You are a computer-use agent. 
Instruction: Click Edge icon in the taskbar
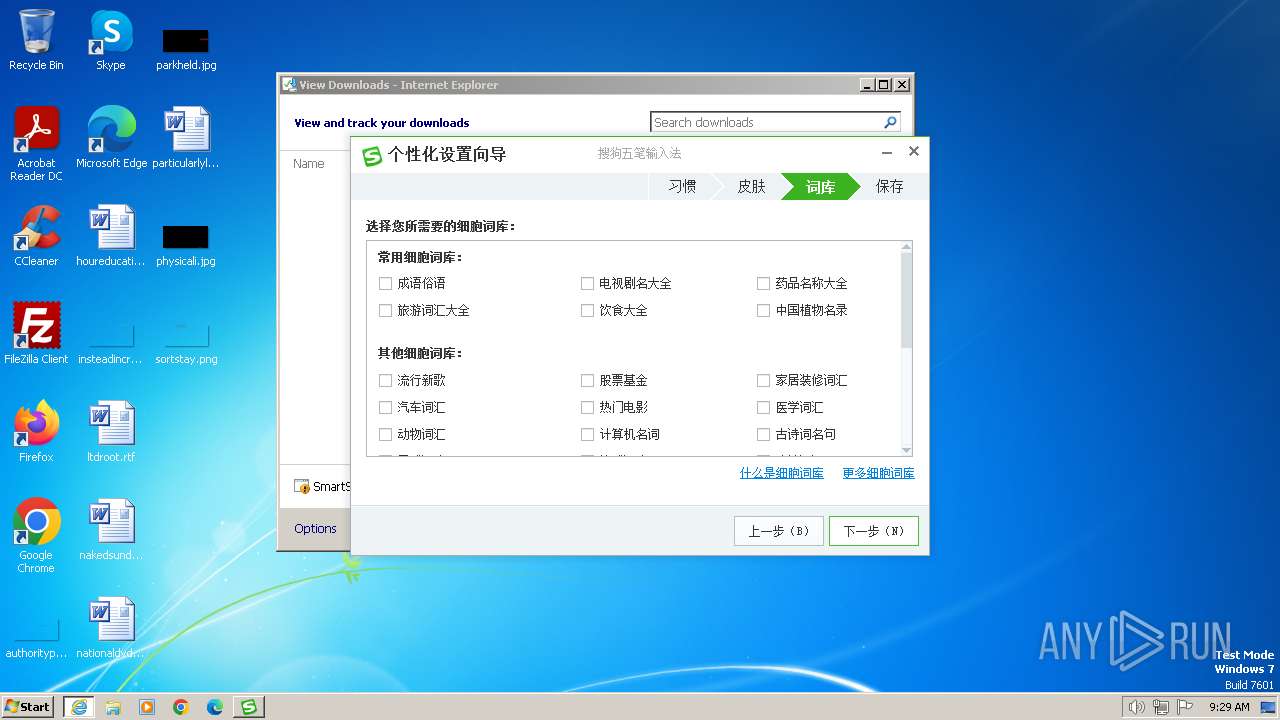pos(215,707)
